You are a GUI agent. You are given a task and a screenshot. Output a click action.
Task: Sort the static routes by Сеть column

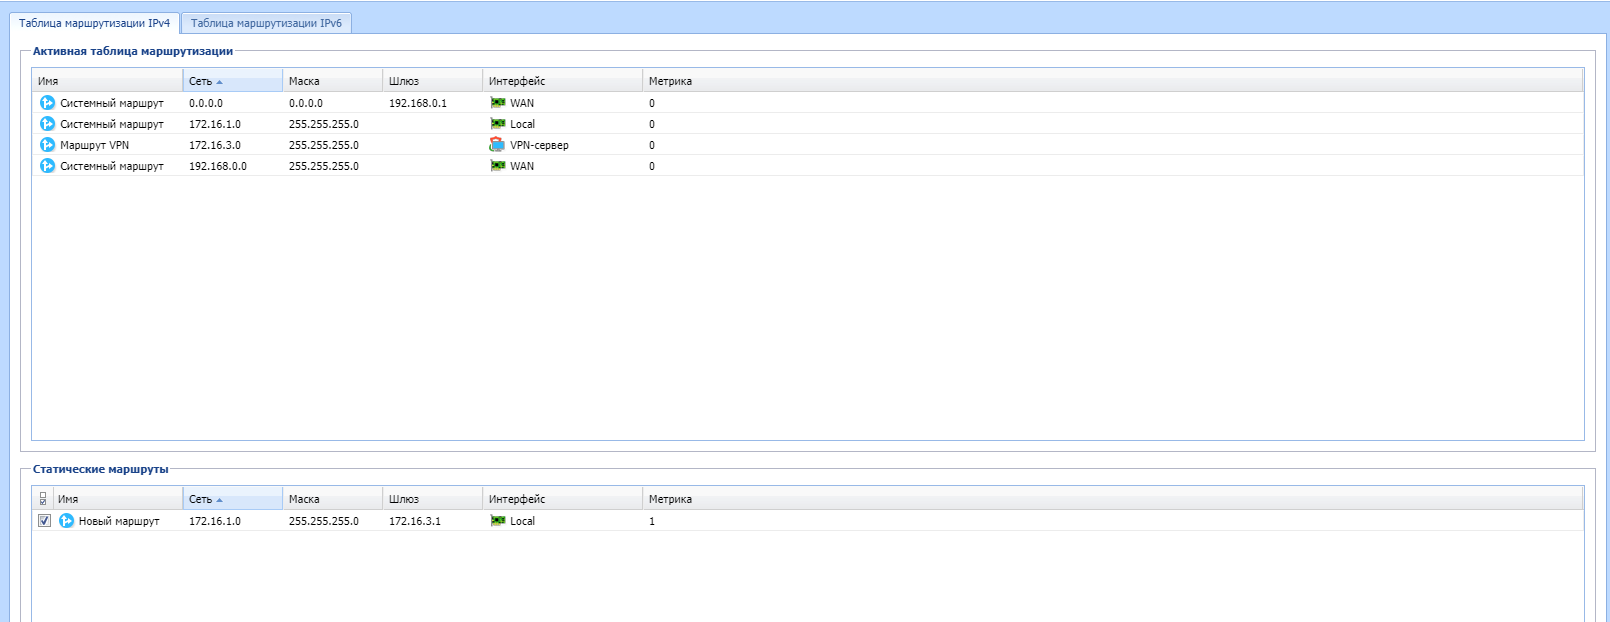[233, 499]
